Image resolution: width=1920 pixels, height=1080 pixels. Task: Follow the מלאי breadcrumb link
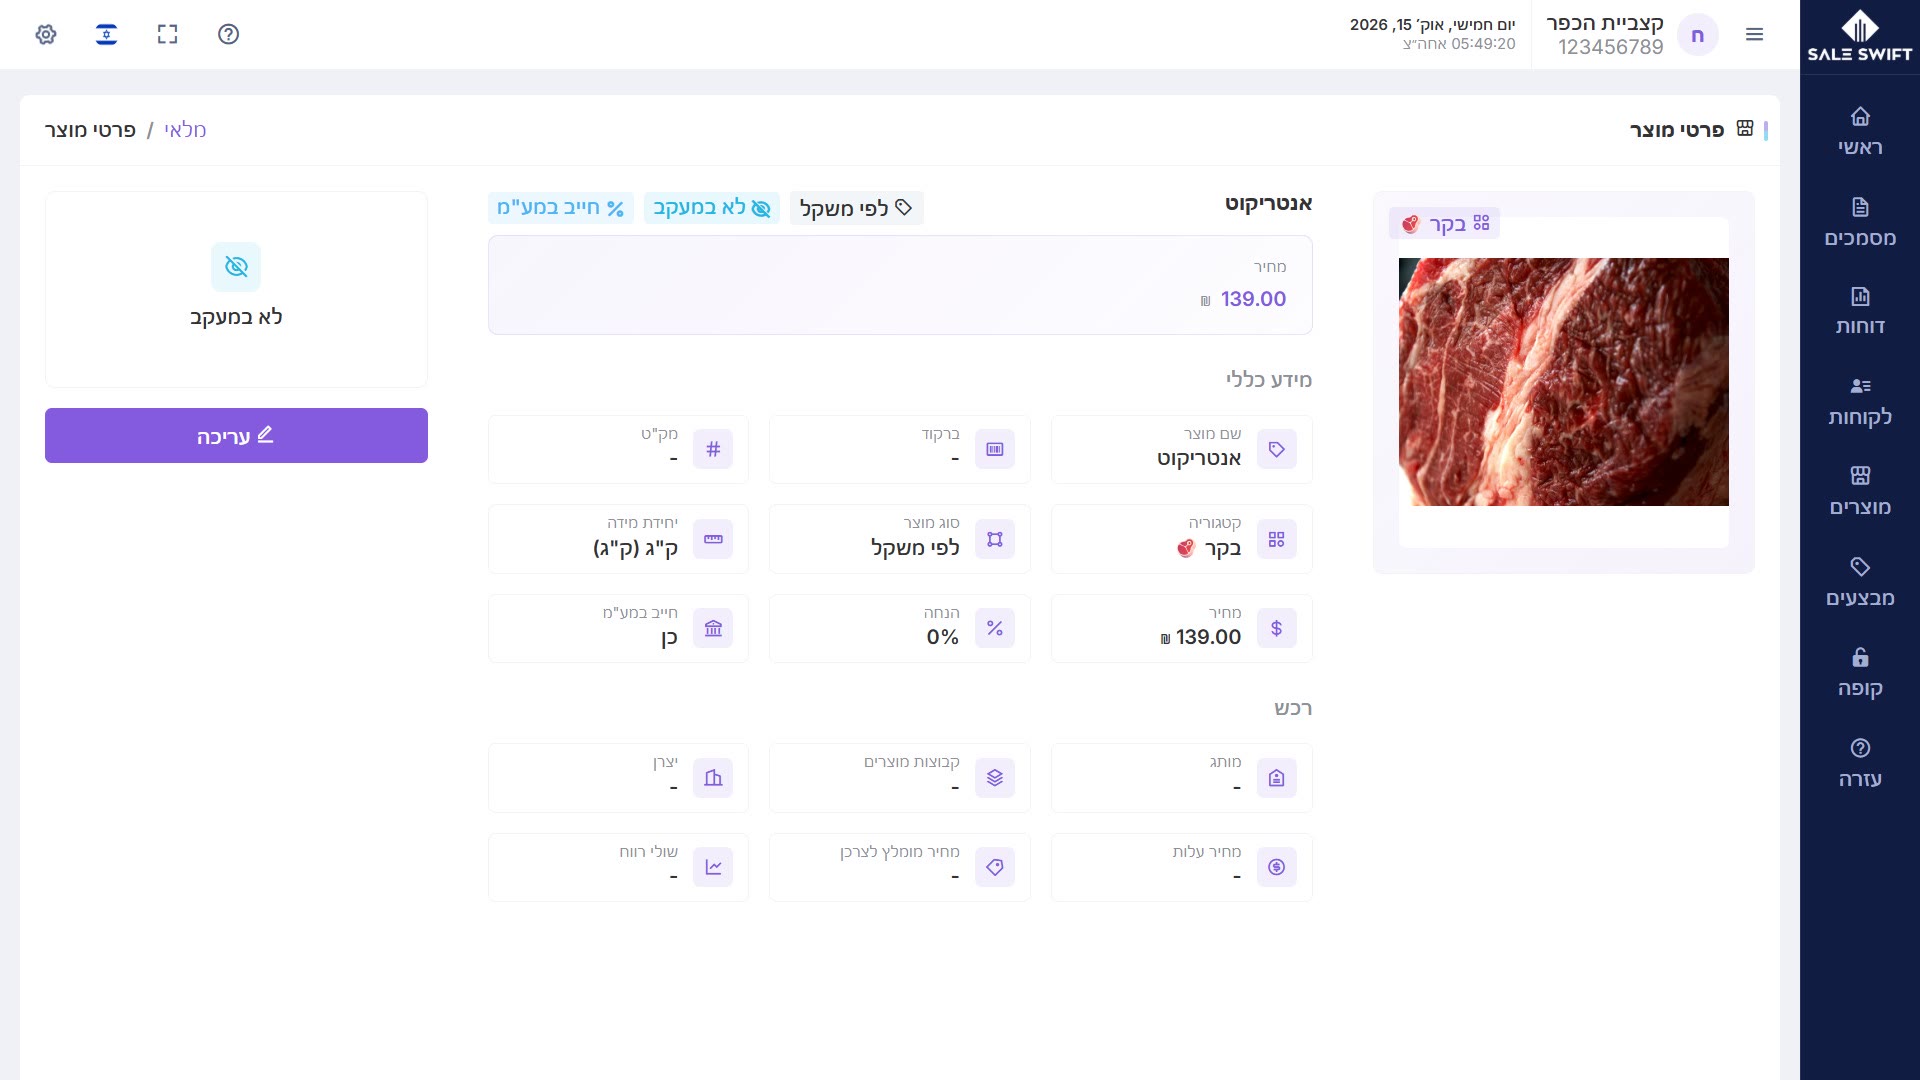pyautogui.click(x=185, y=130)
